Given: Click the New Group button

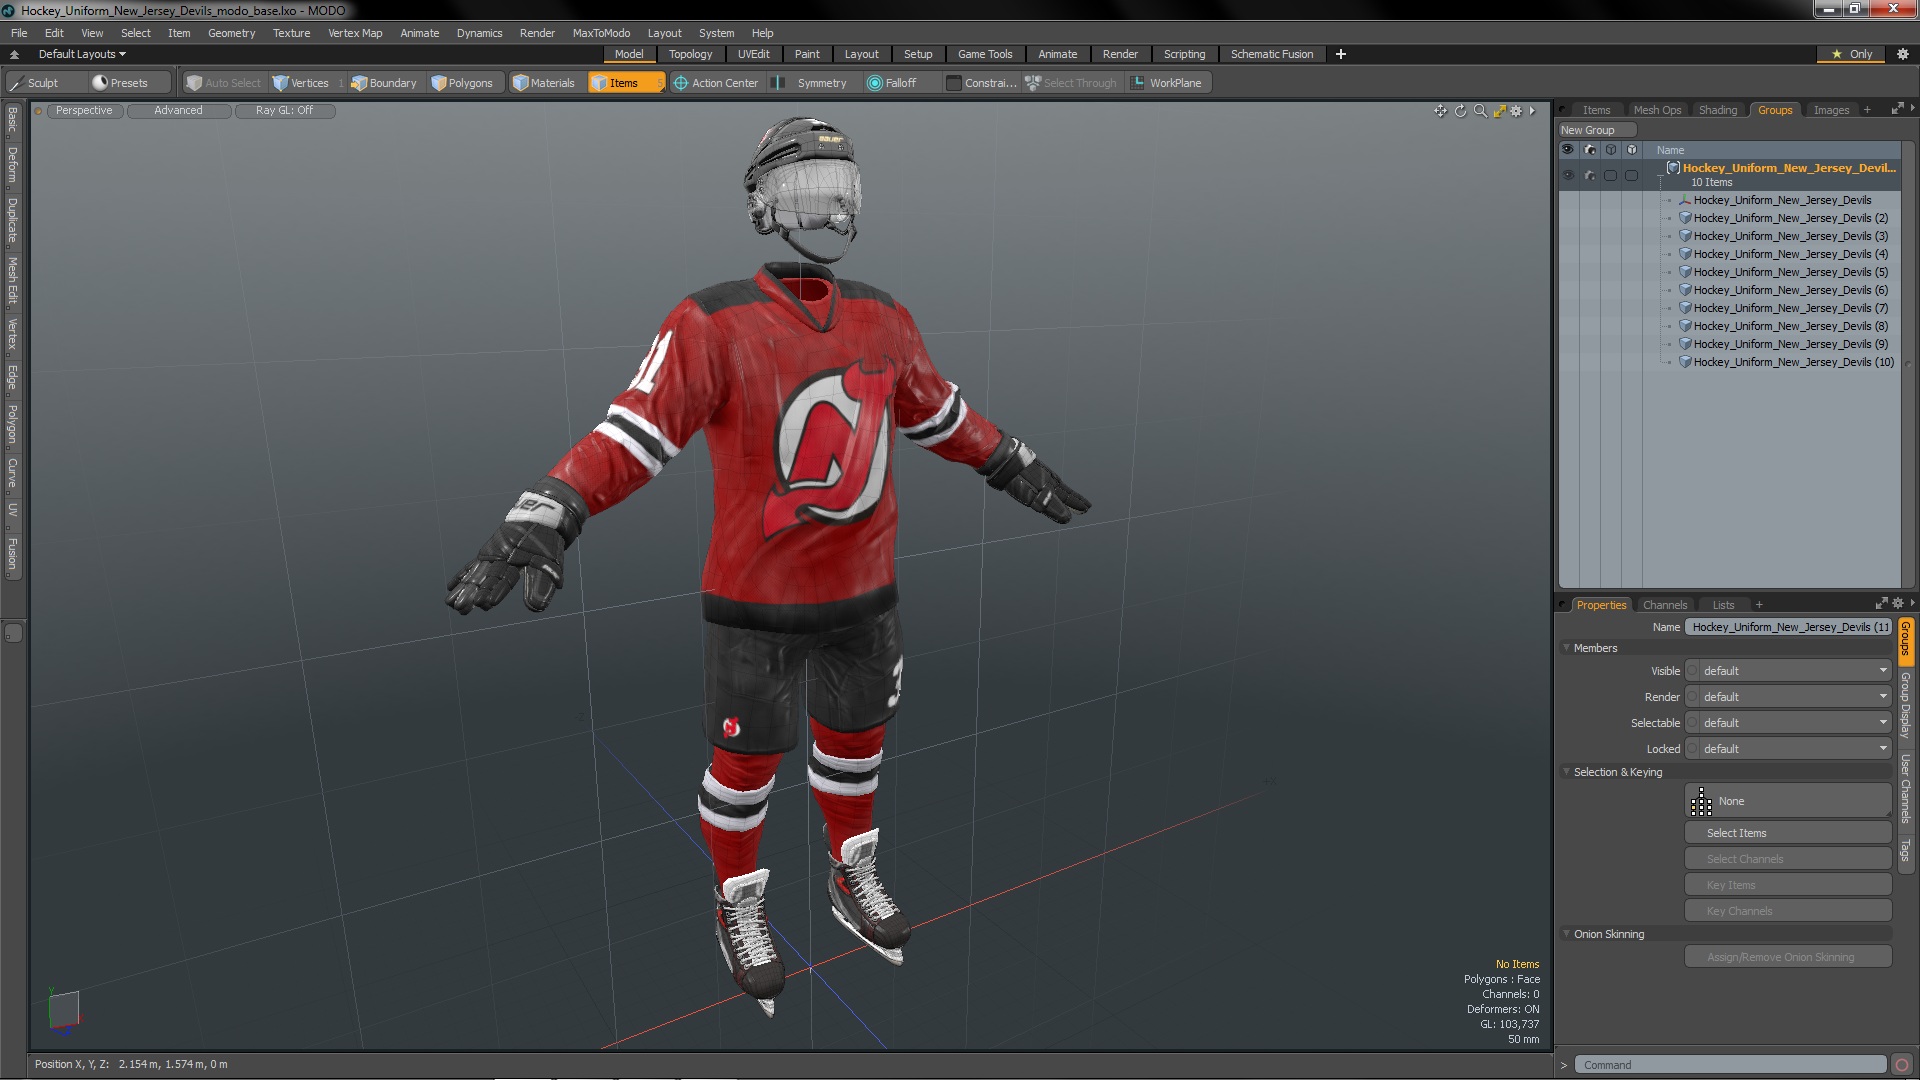Looking at the screenshot, I should pyautogui.click(x=1596, y=130).
